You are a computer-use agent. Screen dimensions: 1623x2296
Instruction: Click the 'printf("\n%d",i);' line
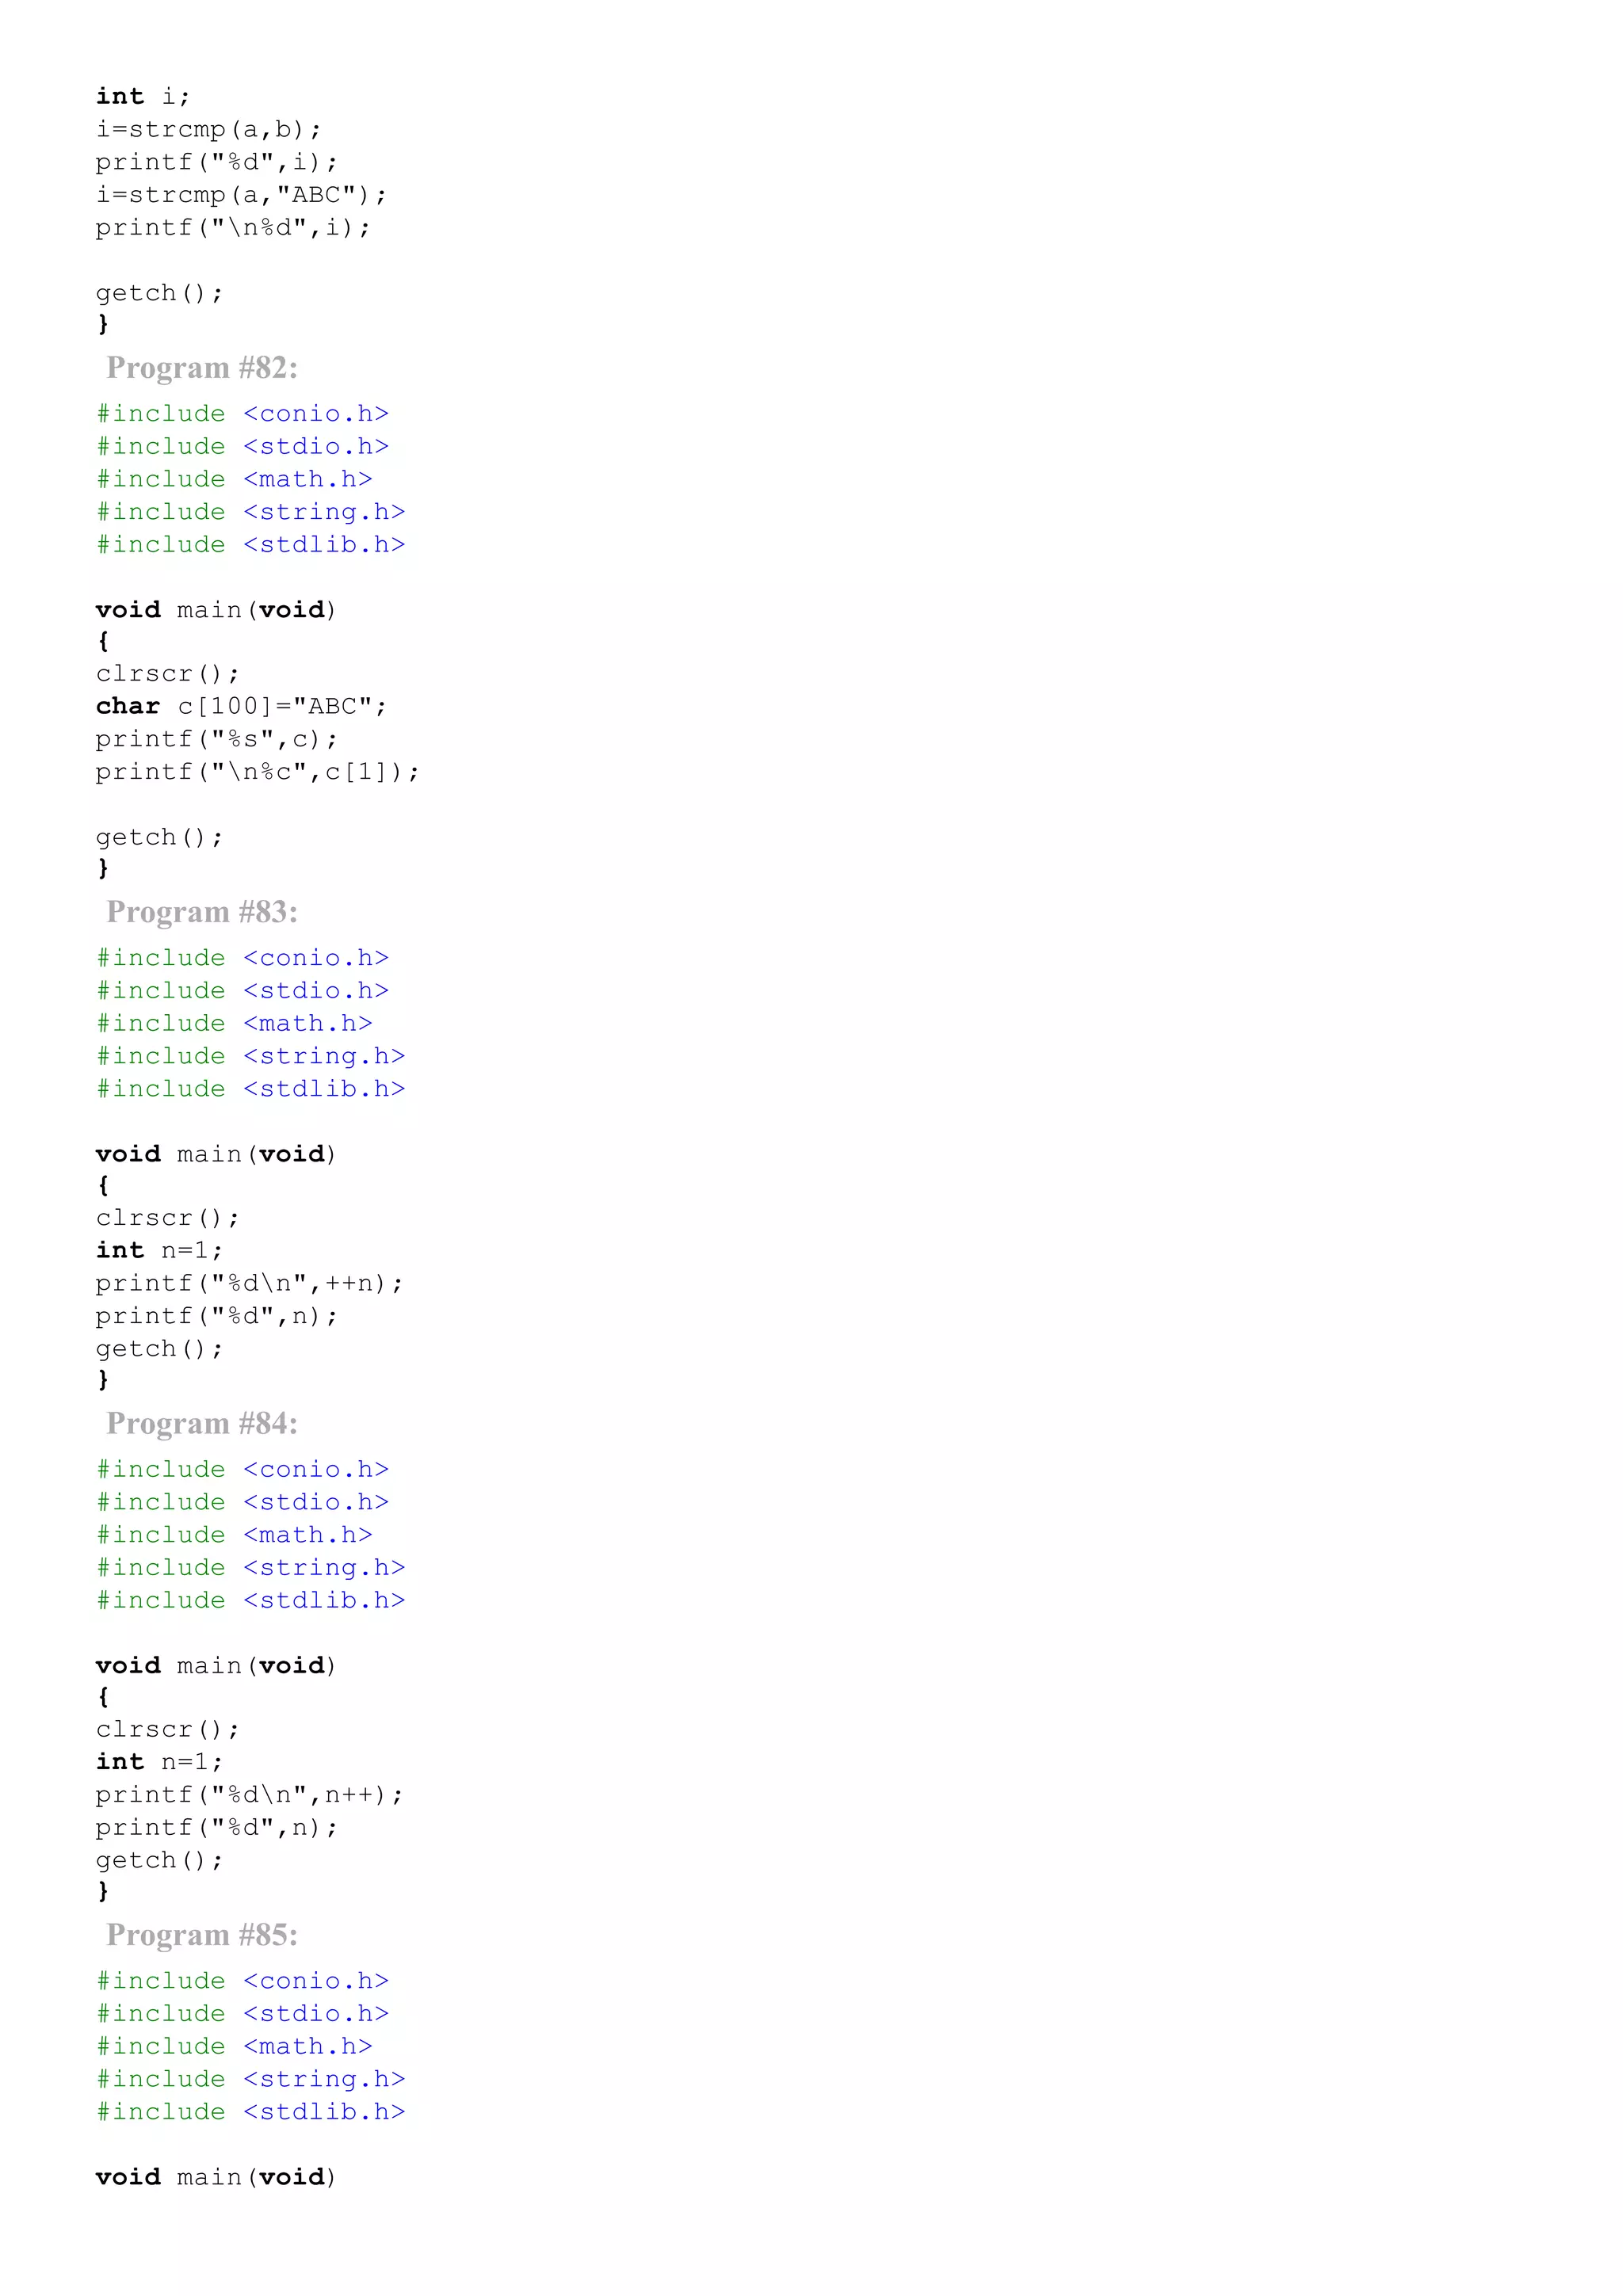pyautogui.click(x=233, y=228)
